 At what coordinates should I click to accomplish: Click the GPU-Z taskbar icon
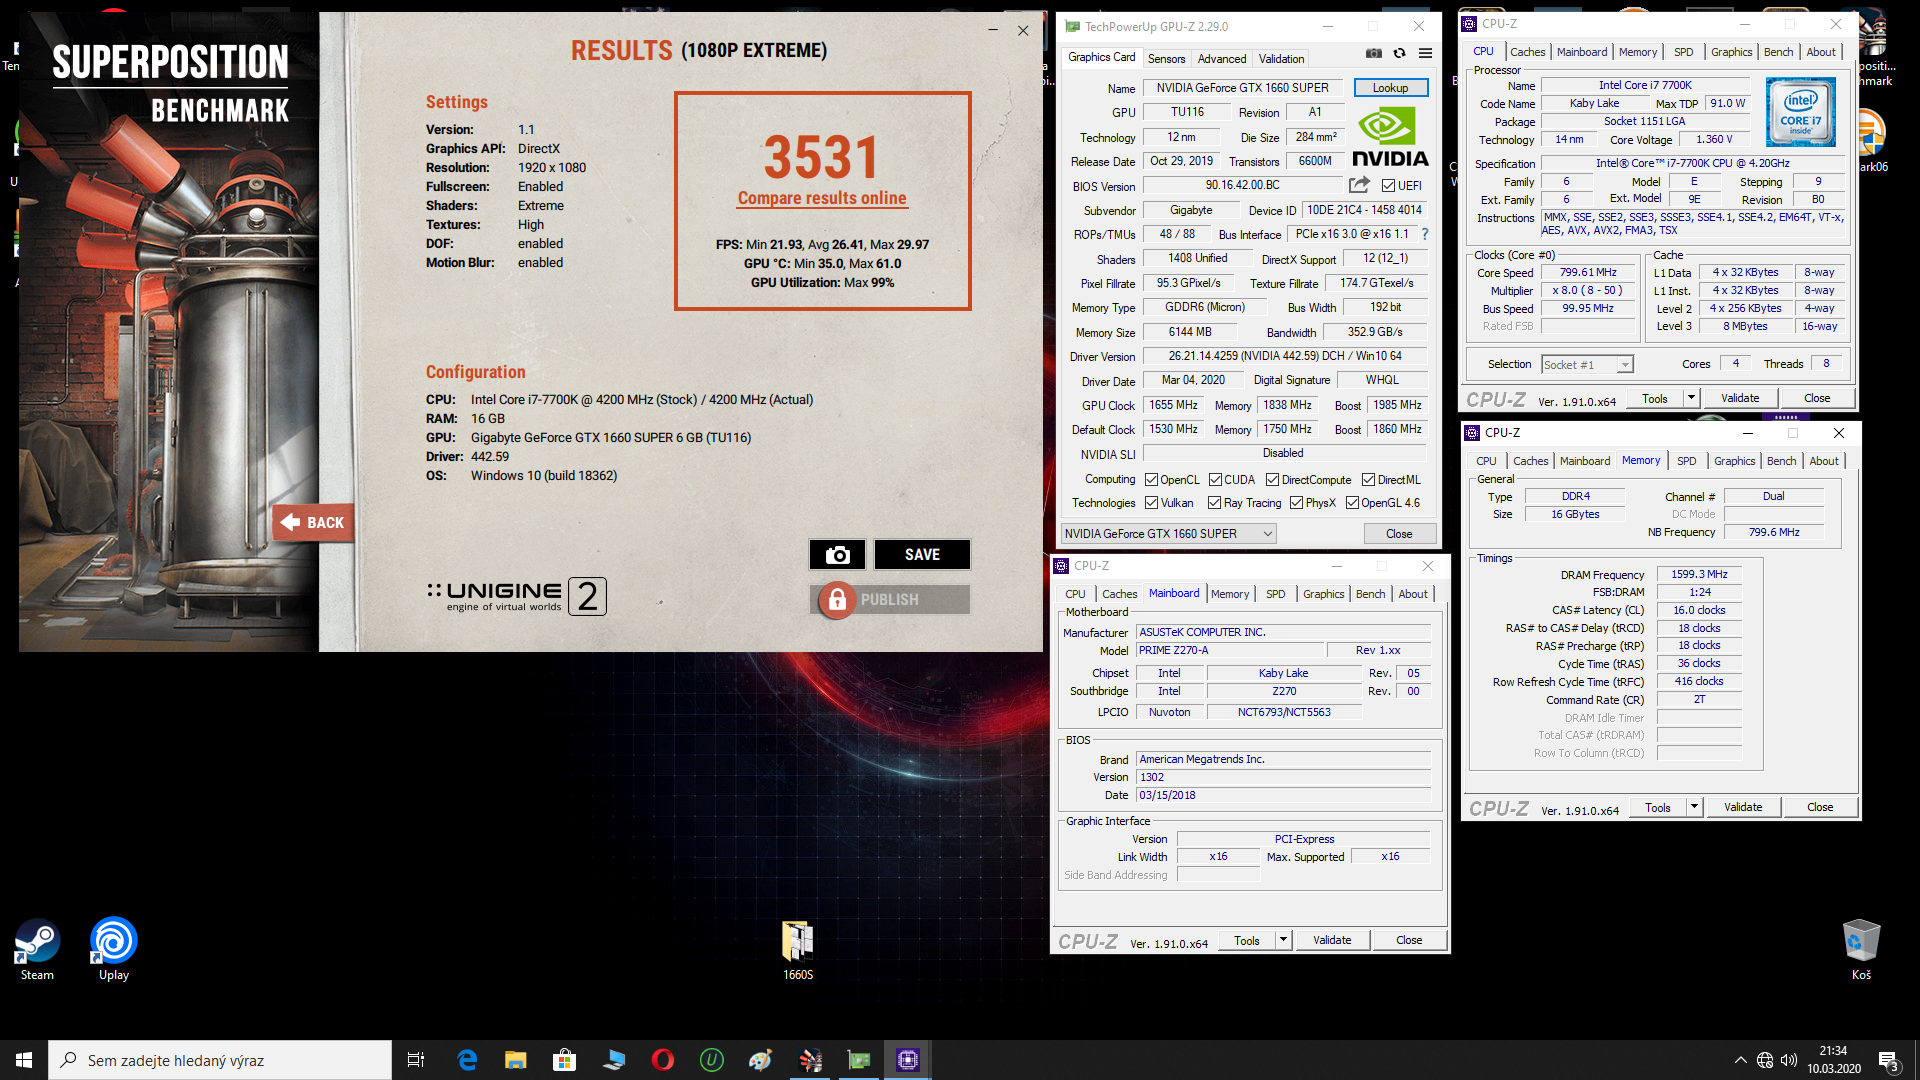[859, 1060]
